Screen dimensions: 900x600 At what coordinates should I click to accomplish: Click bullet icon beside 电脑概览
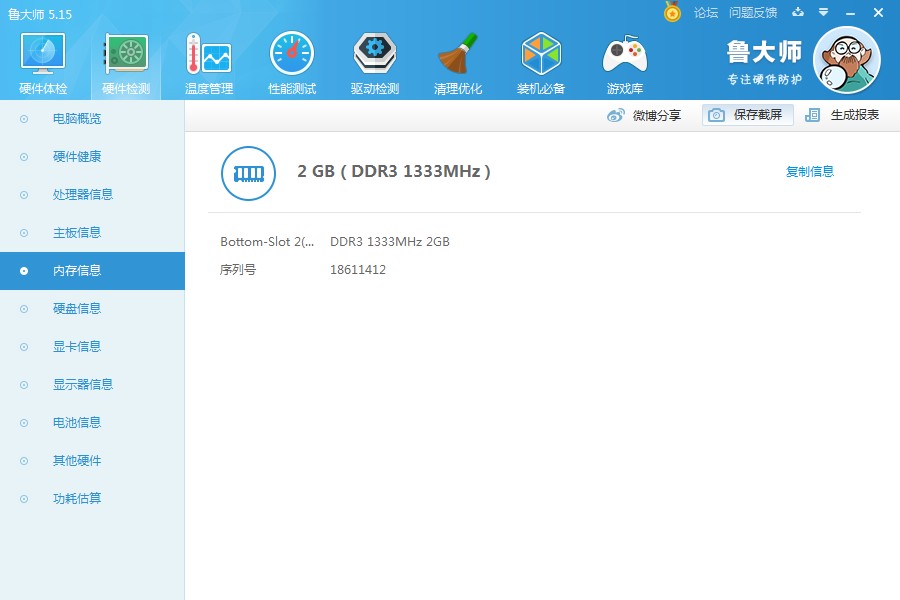pyautogui.click(x=24, y=119)
